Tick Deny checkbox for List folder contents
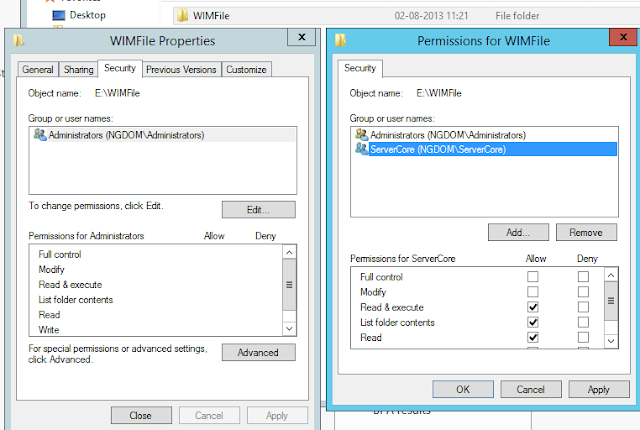The height and width of the screenshot is (430, 640). point(583,322)
